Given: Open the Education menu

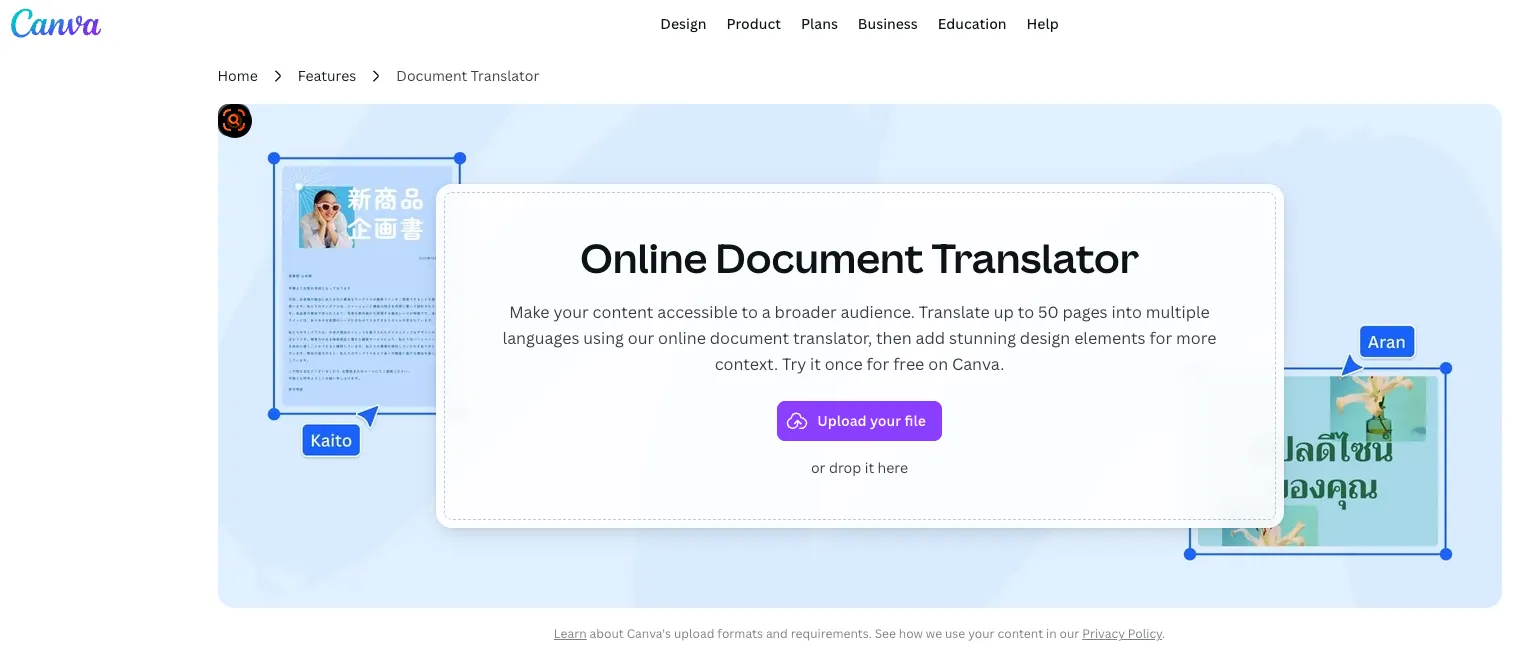Looking at the screenshot, I should [x=972, y=24].
